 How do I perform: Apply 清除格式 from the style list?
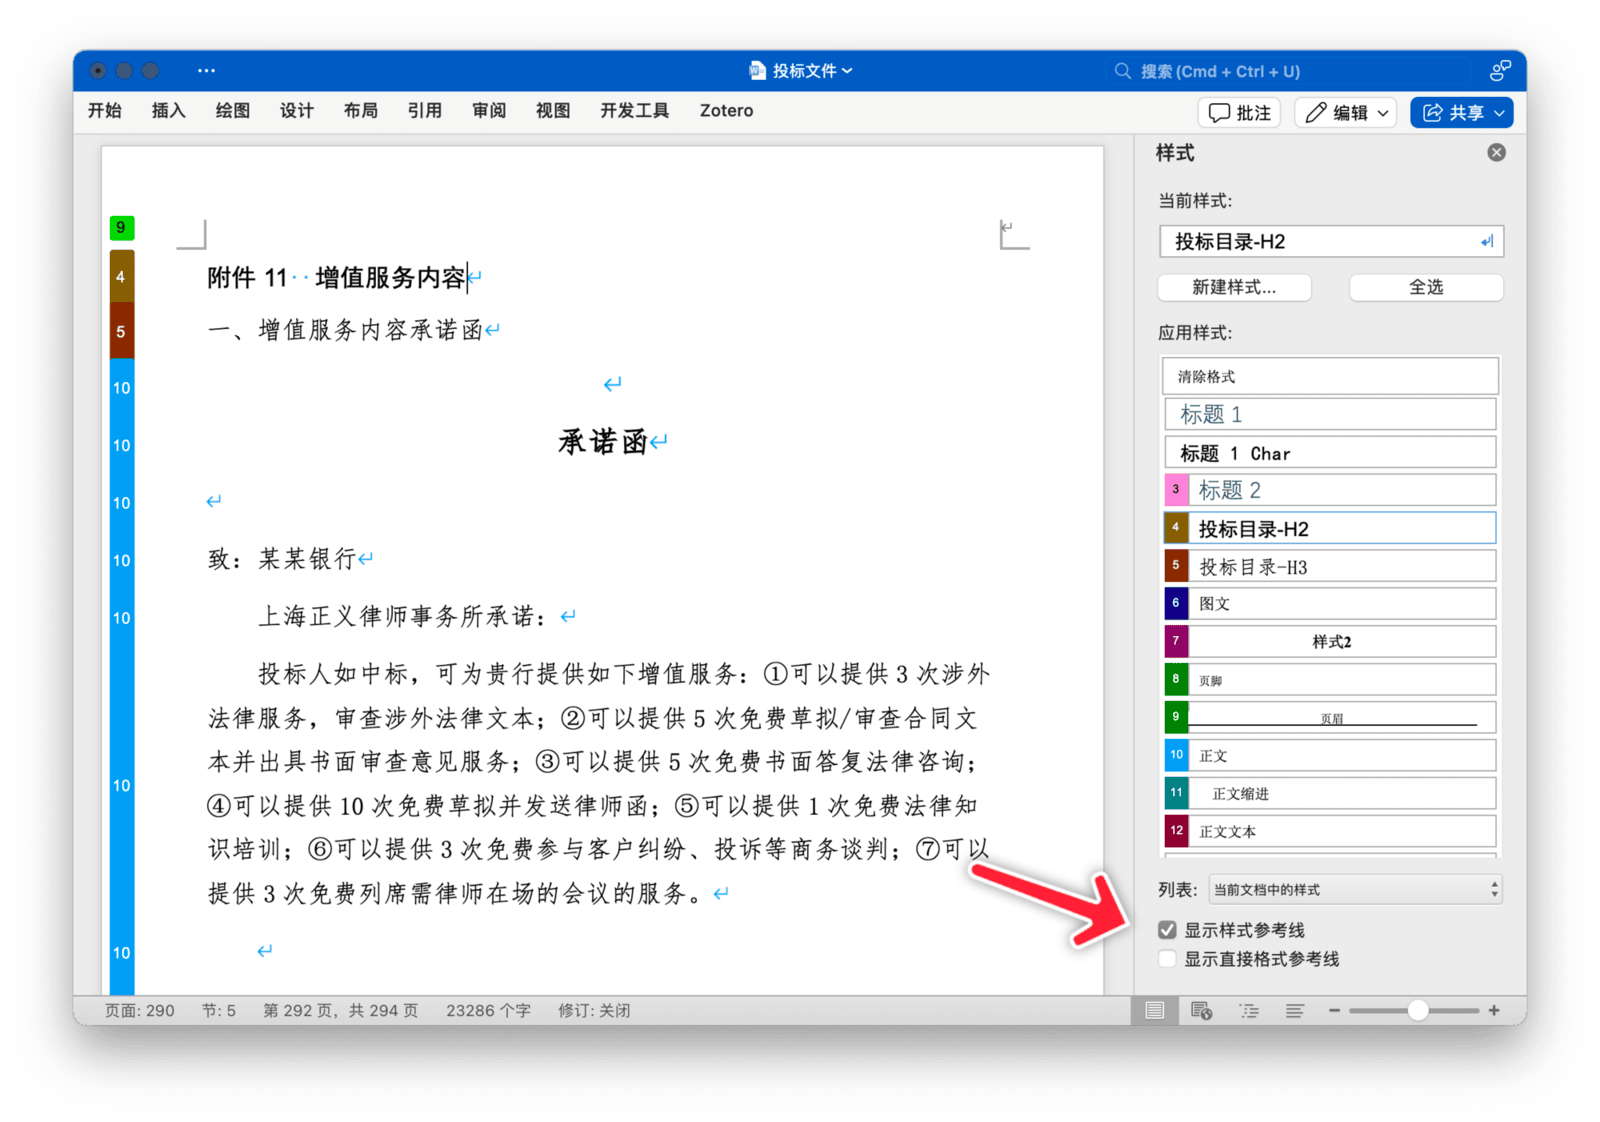1330,376
